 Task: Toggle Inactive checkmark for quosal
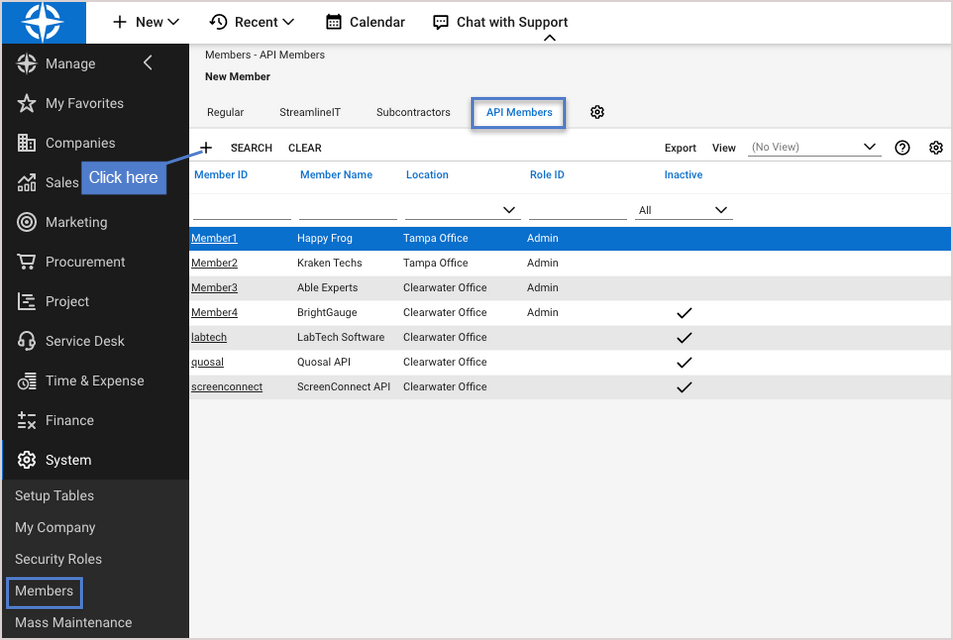[684, 363]
